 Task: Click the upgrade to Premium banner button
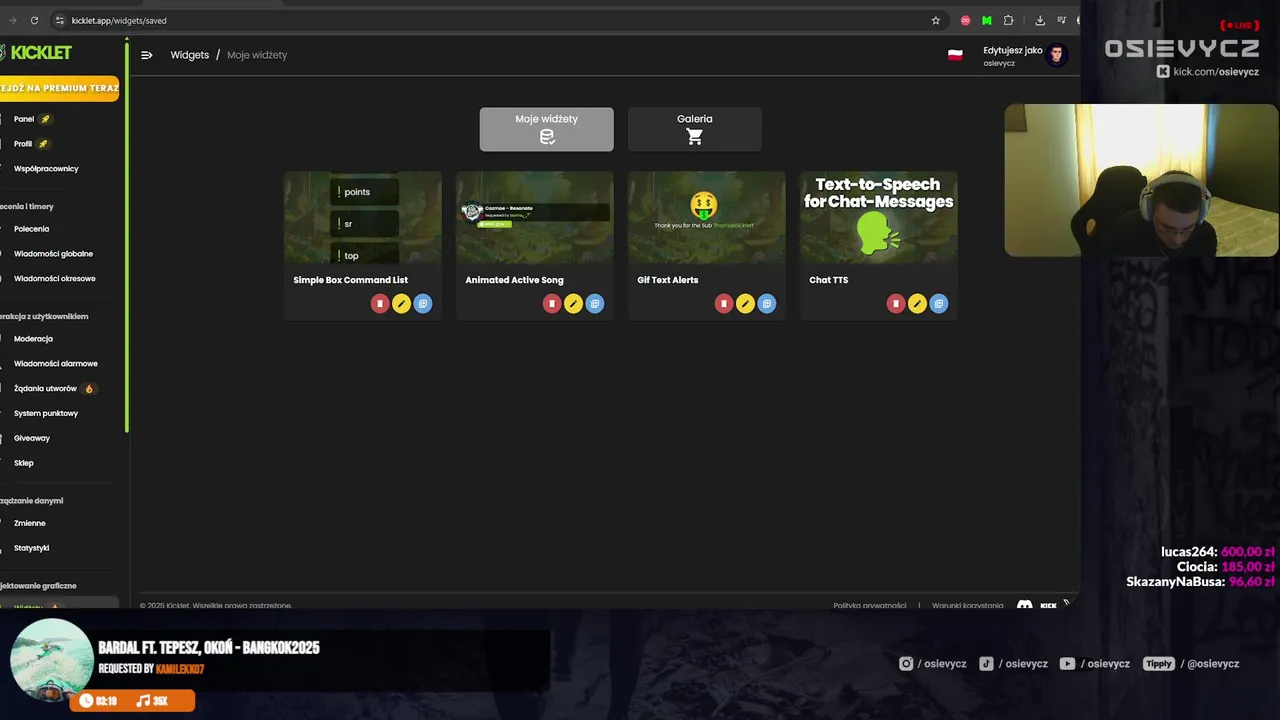[x=59, y=88]
